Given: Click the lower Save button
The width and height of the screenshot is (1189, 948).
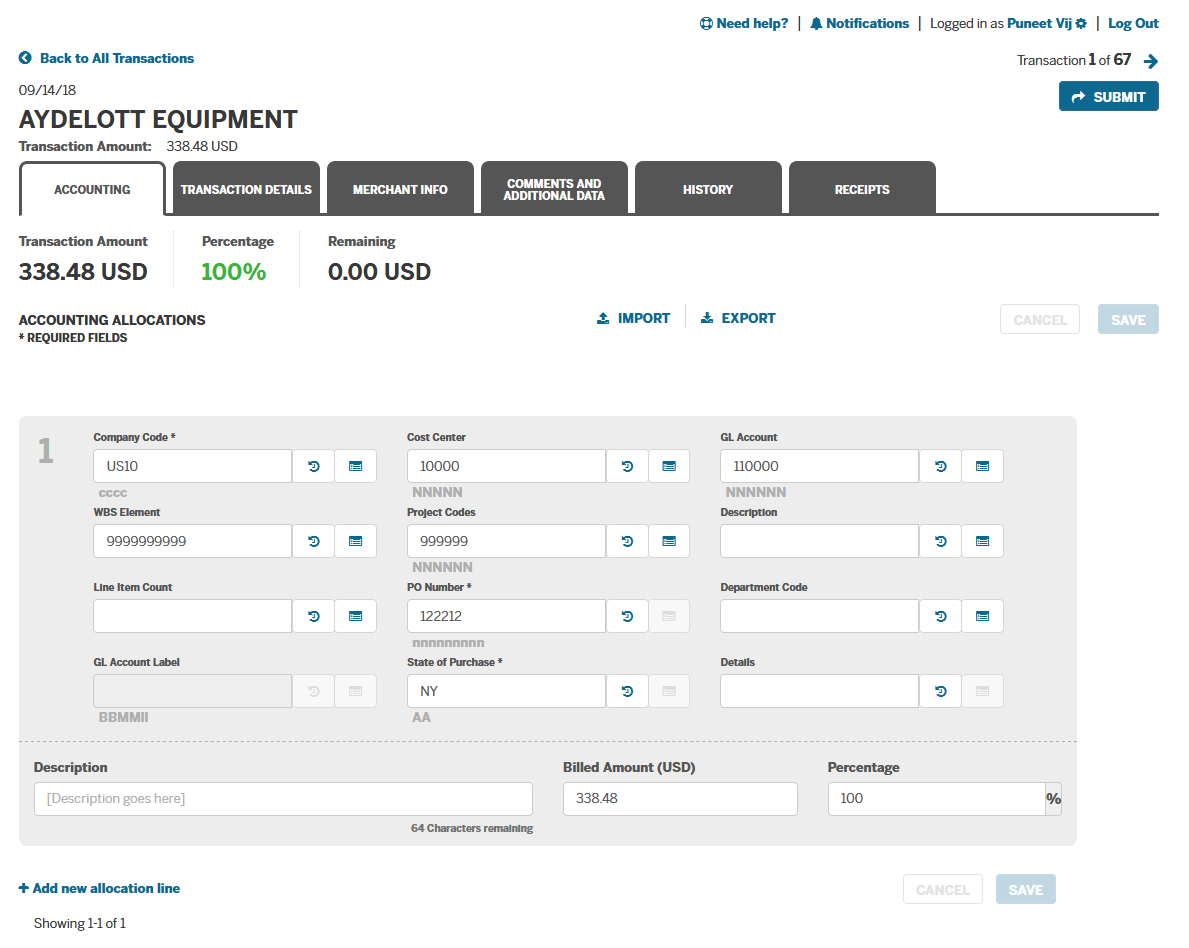Looking at the screenshot, I should (x=1026, y=890).
